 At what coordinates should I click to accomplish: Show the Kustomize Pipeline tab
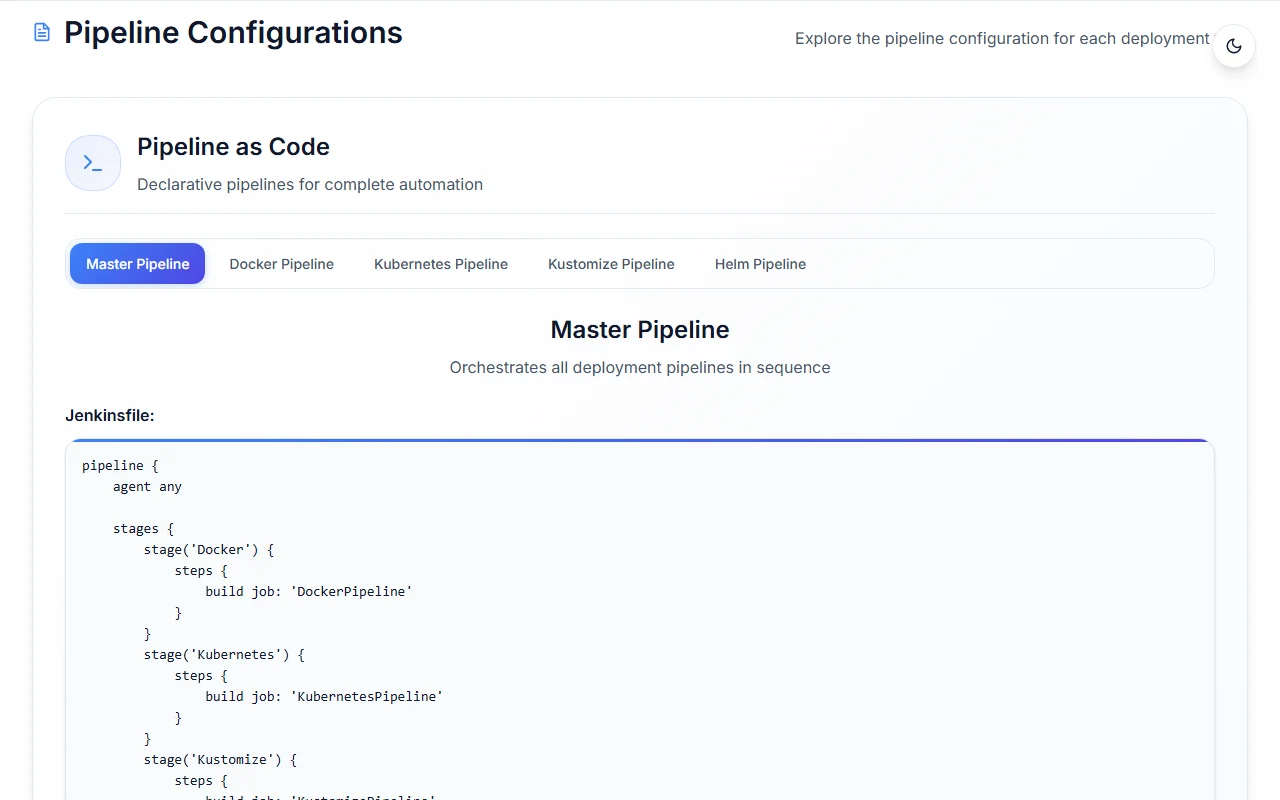tap(611, 264)
